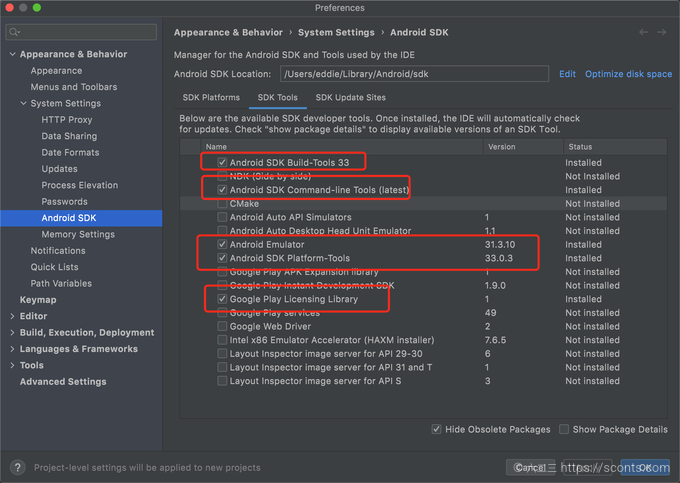Switch to SDK Platforms tab
This screenshot has width=680, height=483.
pyautogui.click(x=211, y=98)
